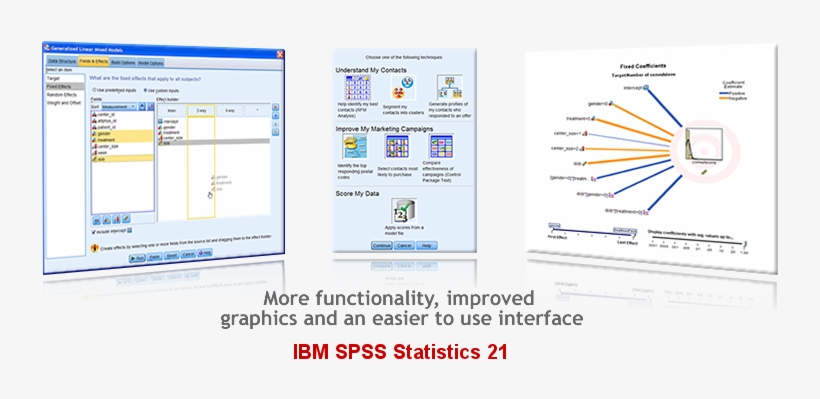The height and width of the screenshot is (399, 820).
Task: Click the target distribution thumbnail in chart center
Action: (704, 144)
